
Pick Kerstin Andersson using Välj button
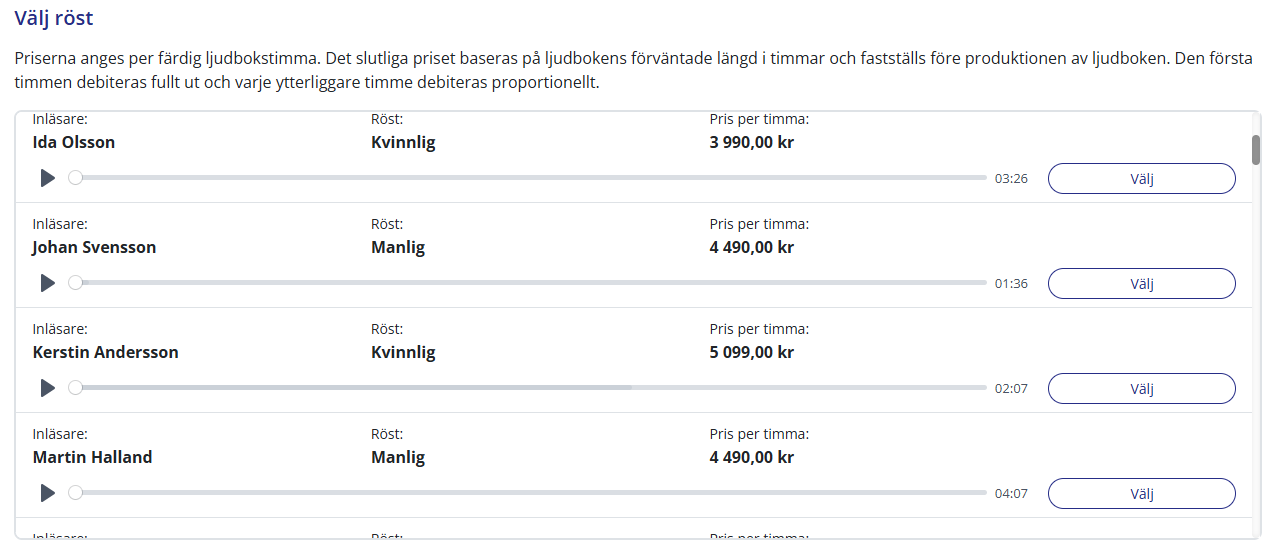click(1141, 389)
